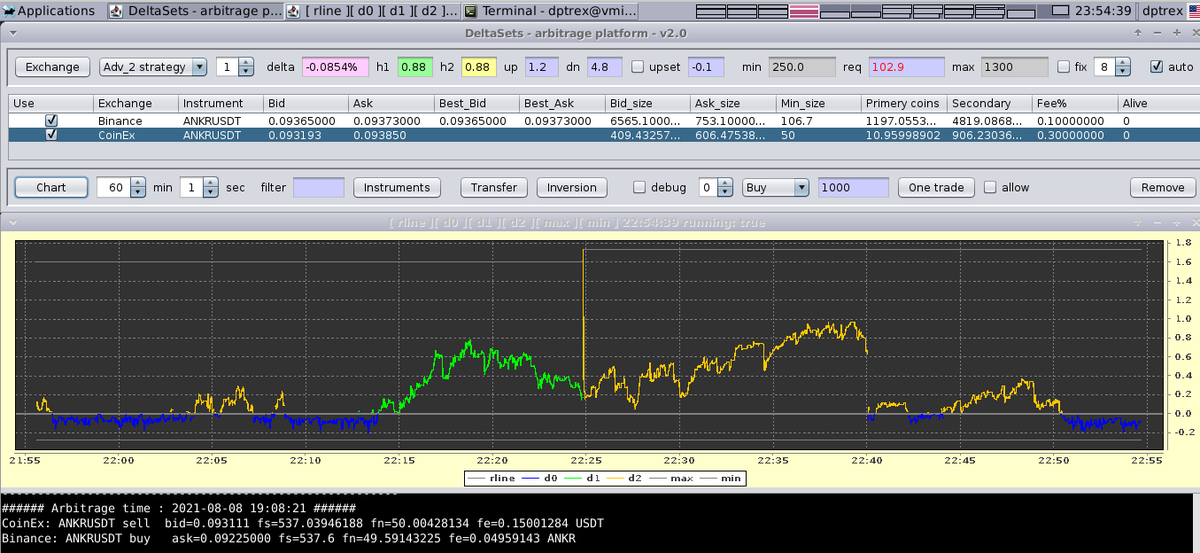
Task: Enable the debug checkbox
Action: tap(641, 187)
